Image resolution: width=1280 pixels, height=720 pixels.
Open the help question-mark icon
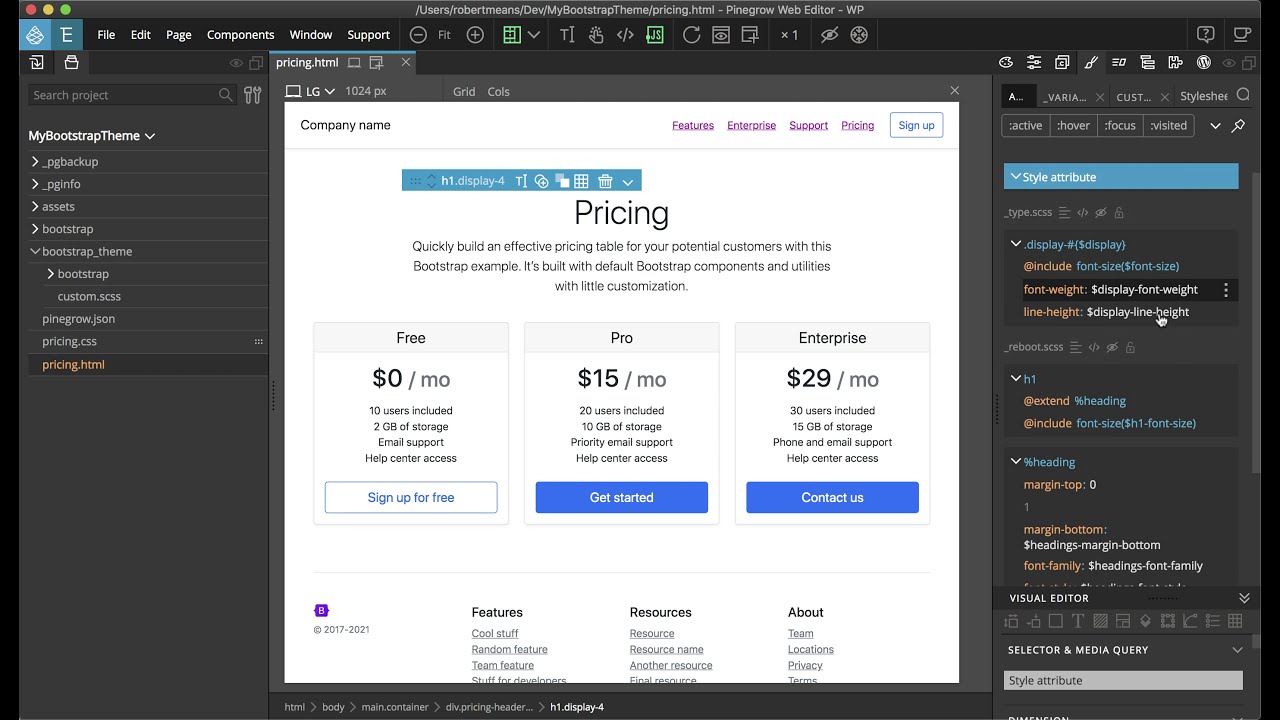(x=1206, y=34)
